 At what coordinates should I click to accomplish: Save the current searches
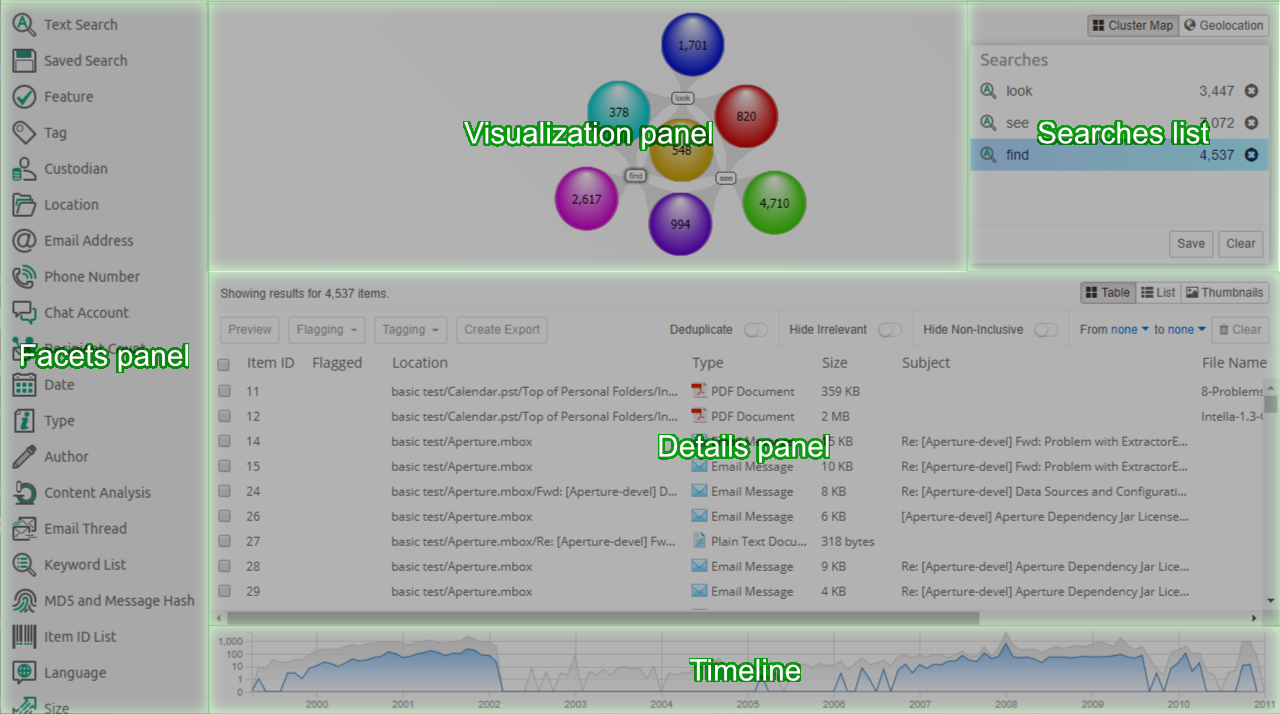tap(1191, 243)
